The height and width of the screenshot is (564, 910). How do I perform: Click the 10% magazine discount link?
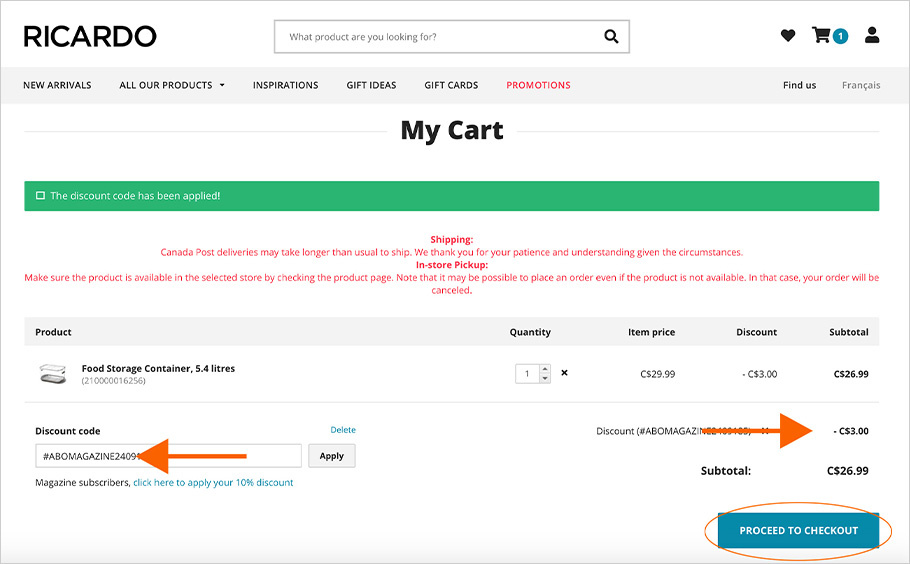coord(213,483)
